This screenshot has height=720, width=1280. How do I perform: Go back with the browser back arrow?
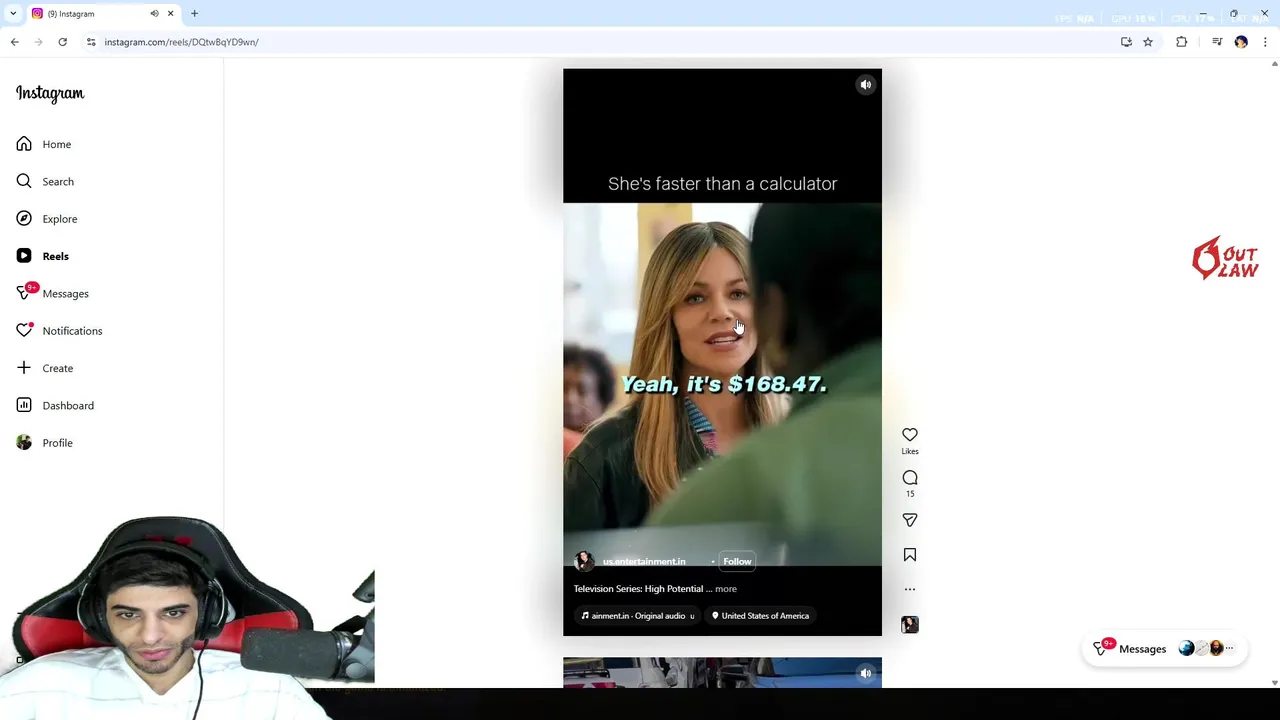coord(14,42)
